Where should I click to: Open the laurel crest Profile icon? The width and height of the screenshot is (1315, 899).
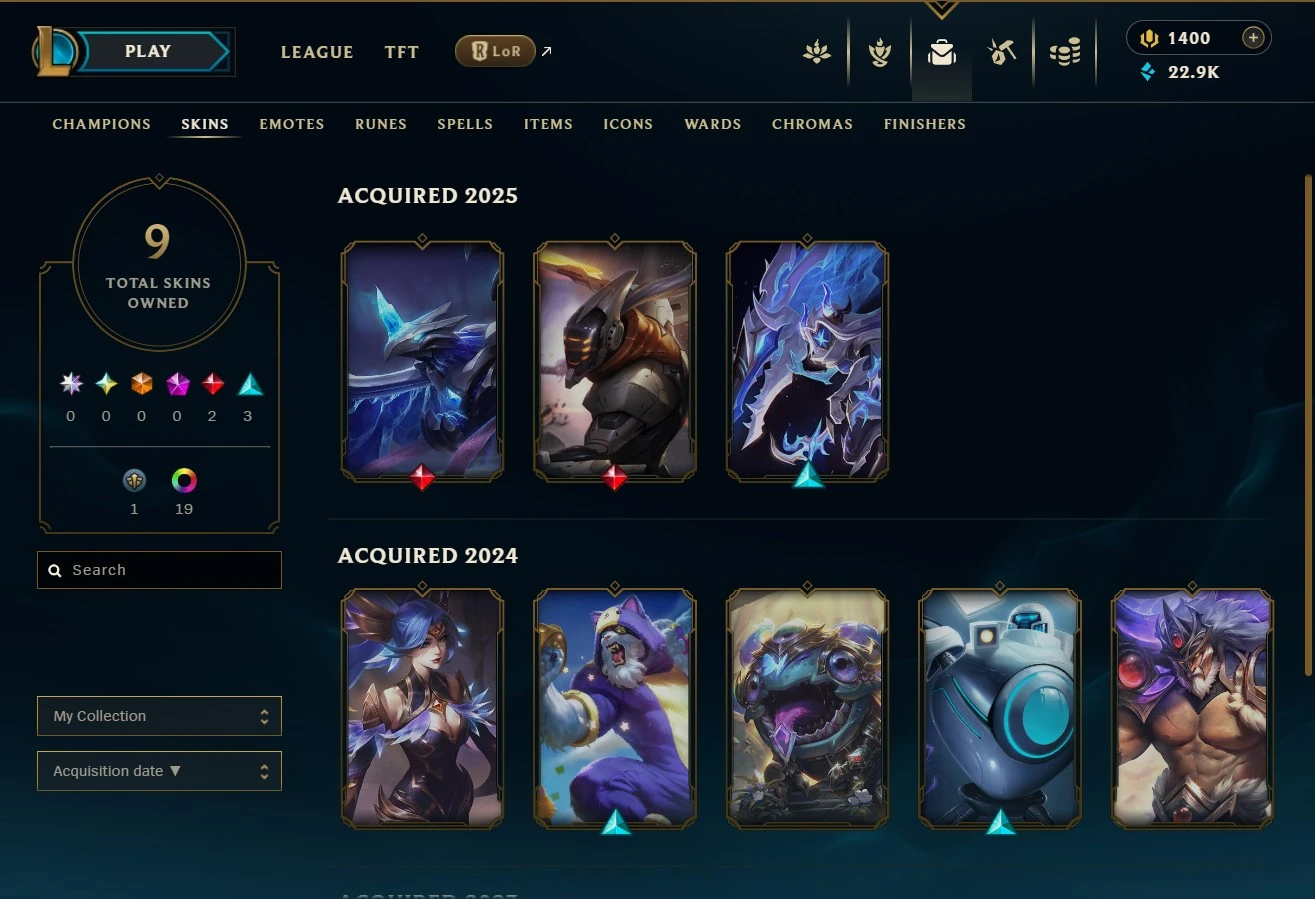[880, 52]
